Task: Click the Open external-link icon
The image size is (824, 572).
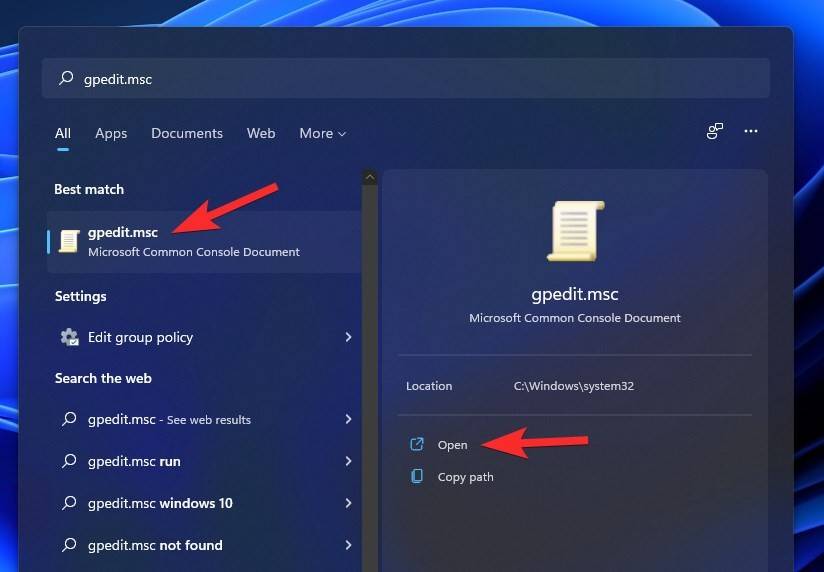Action: click(x=417, y=444)
